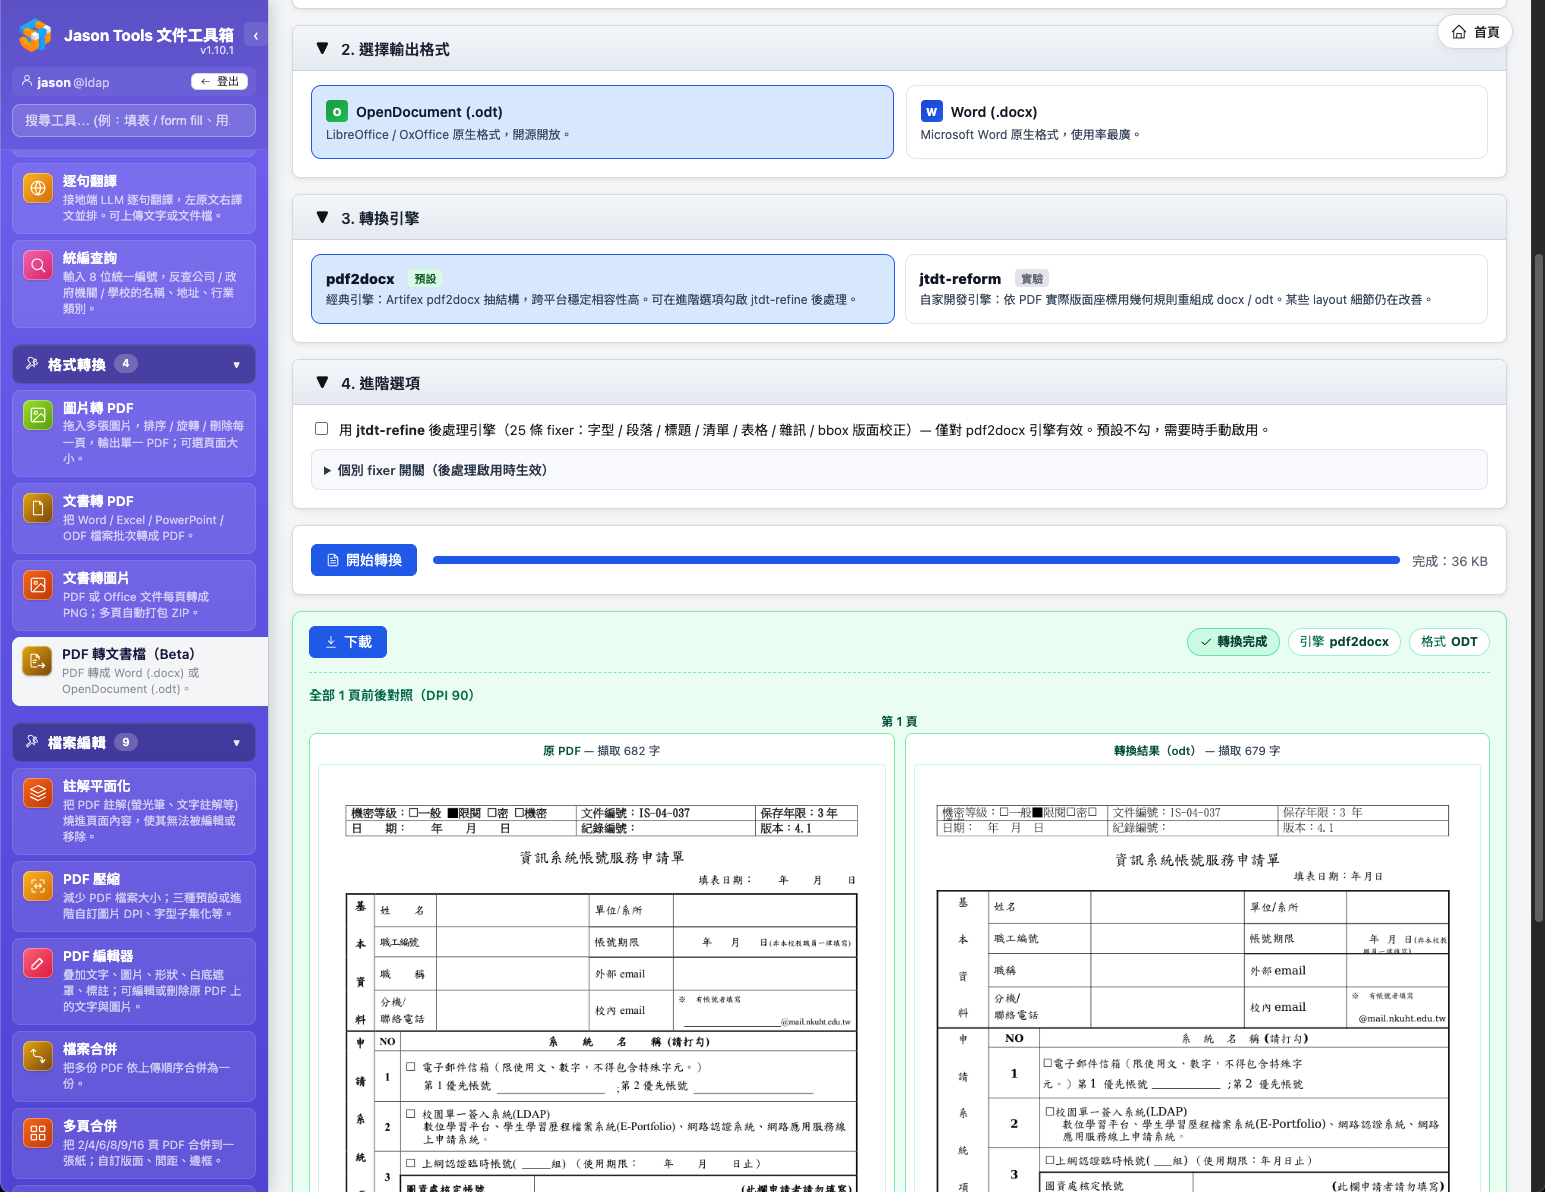Screen dimensions: 1545x1192
Task: Open the 檔案合併 merge icon
Action: point(38,1055)
